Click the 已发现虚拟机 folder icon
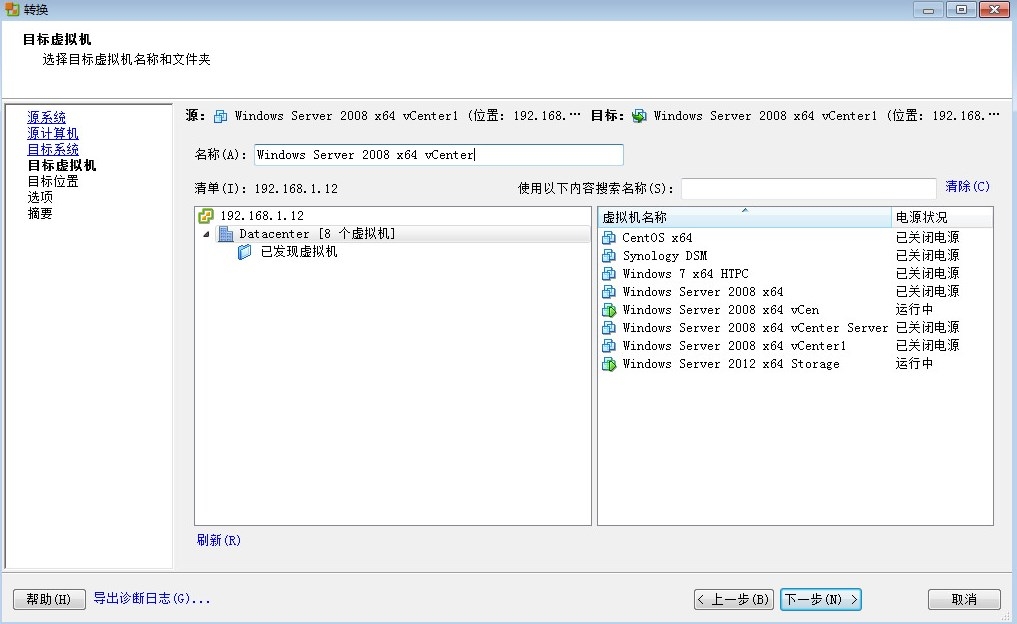The image size is (1017, 624). coord(245,252)
